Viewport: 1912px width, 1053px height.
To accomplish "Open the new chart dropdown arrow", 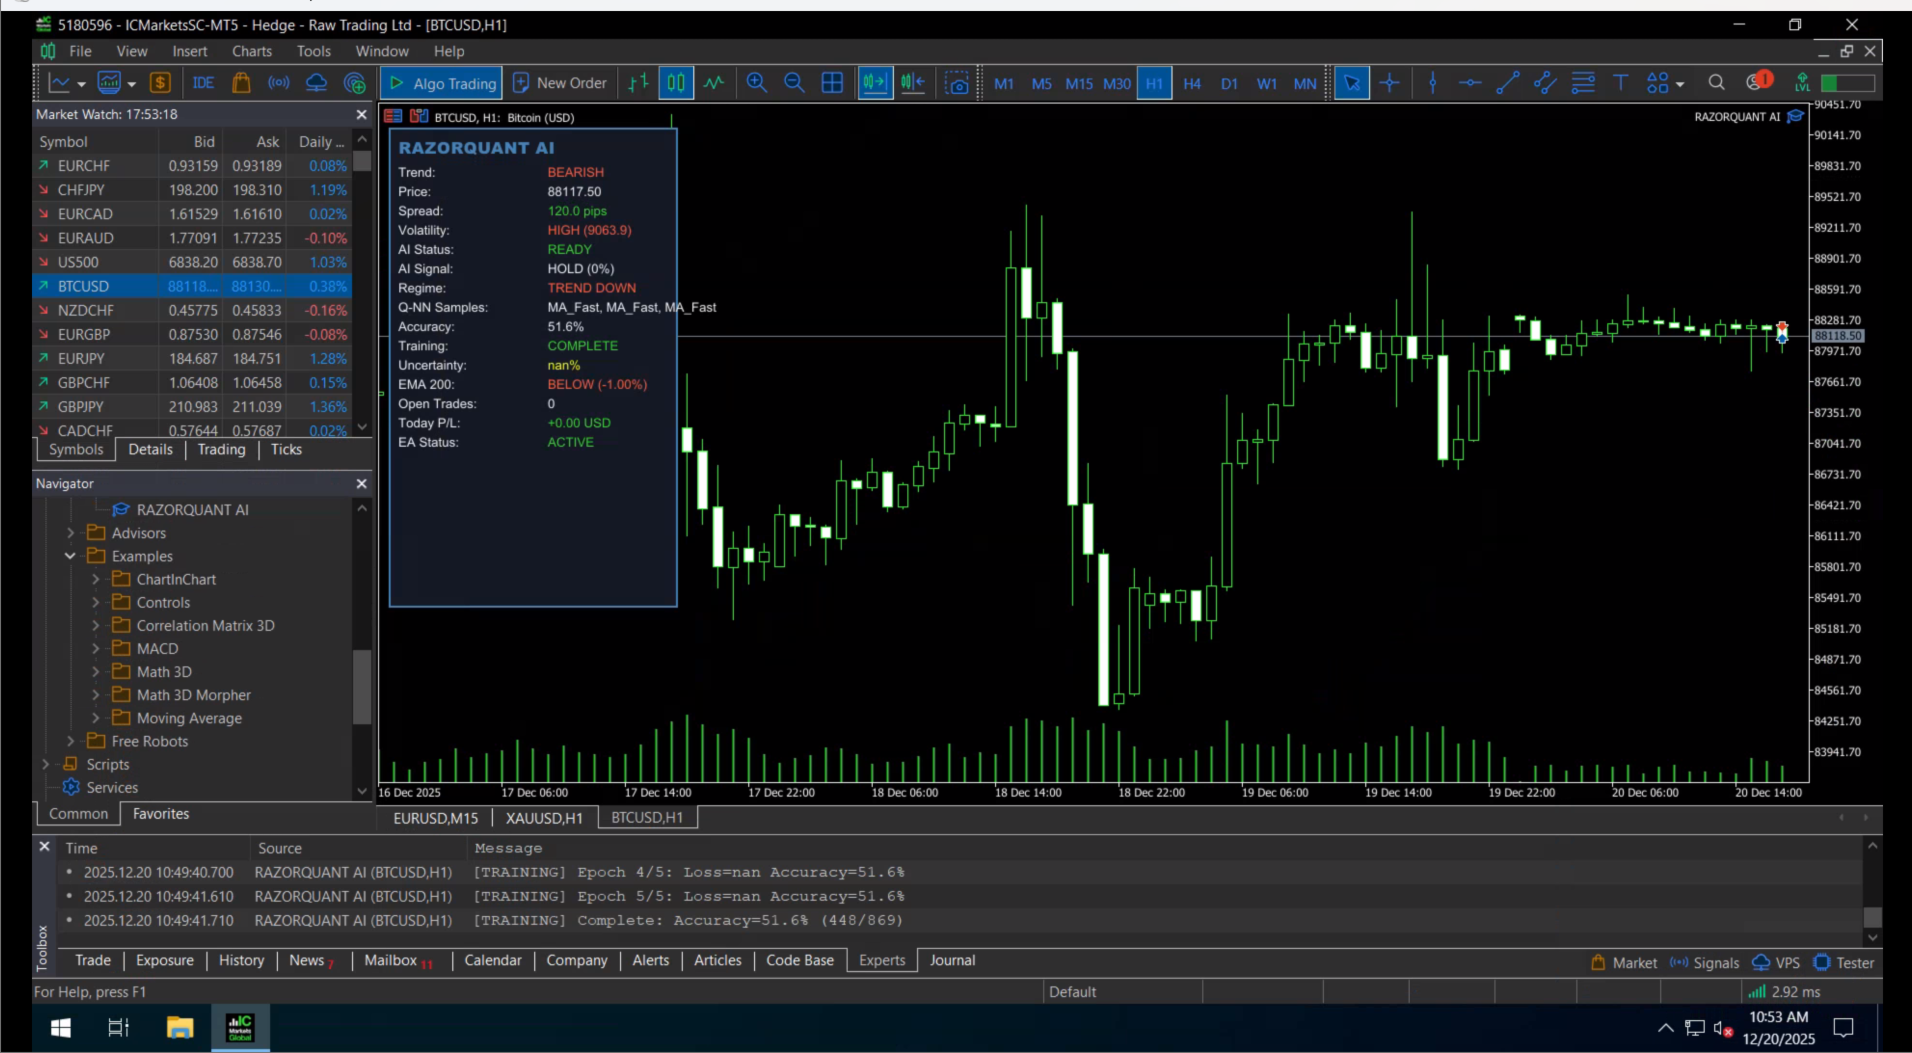I will pyautogui.click(x=81, y=84).
